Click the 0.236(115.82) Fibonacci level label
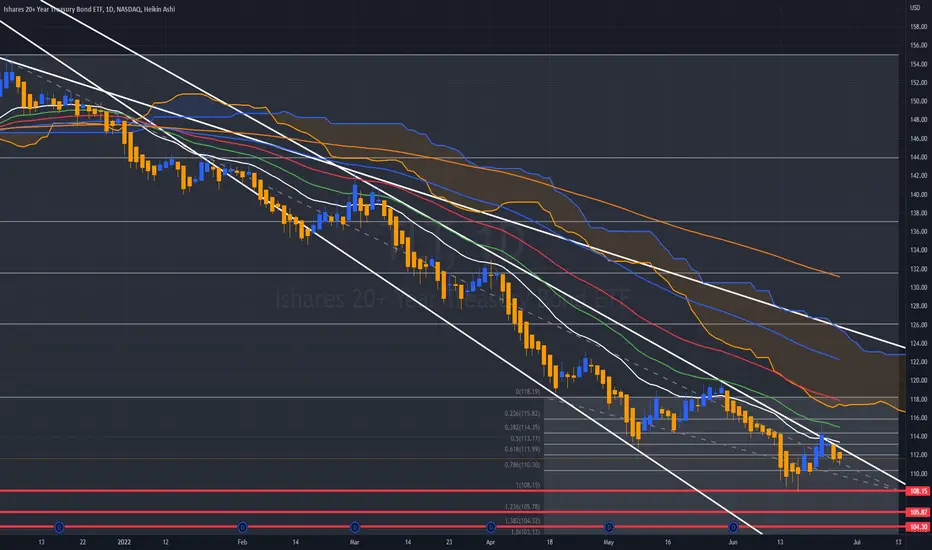This screenshot has height=550, width=932. click(x=522, y=413)
